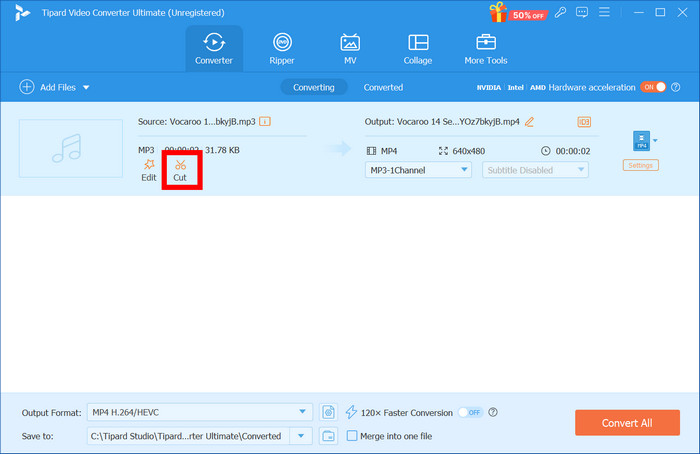The image size is (700, 454).
Task: Click the MP4 film strip icon
Action: point(371,151)
